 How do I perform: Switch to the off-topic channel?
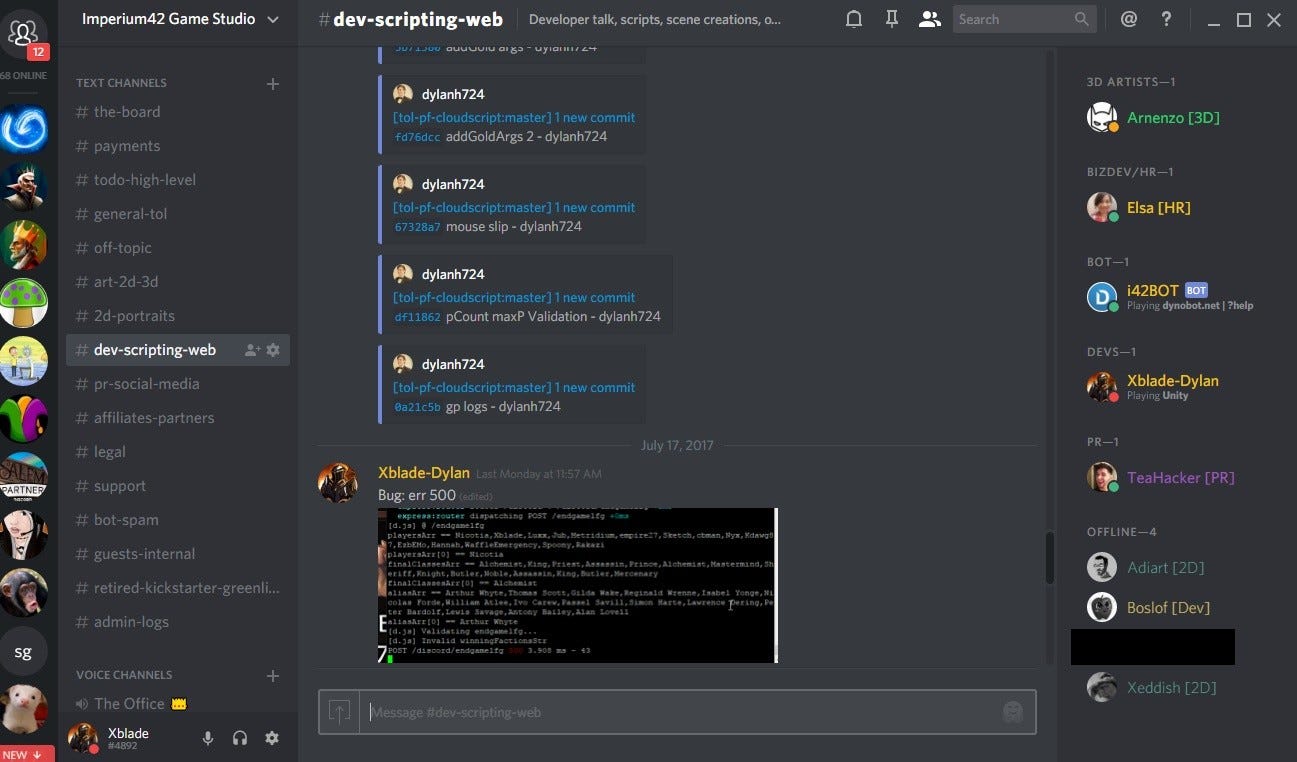[178, 248]
